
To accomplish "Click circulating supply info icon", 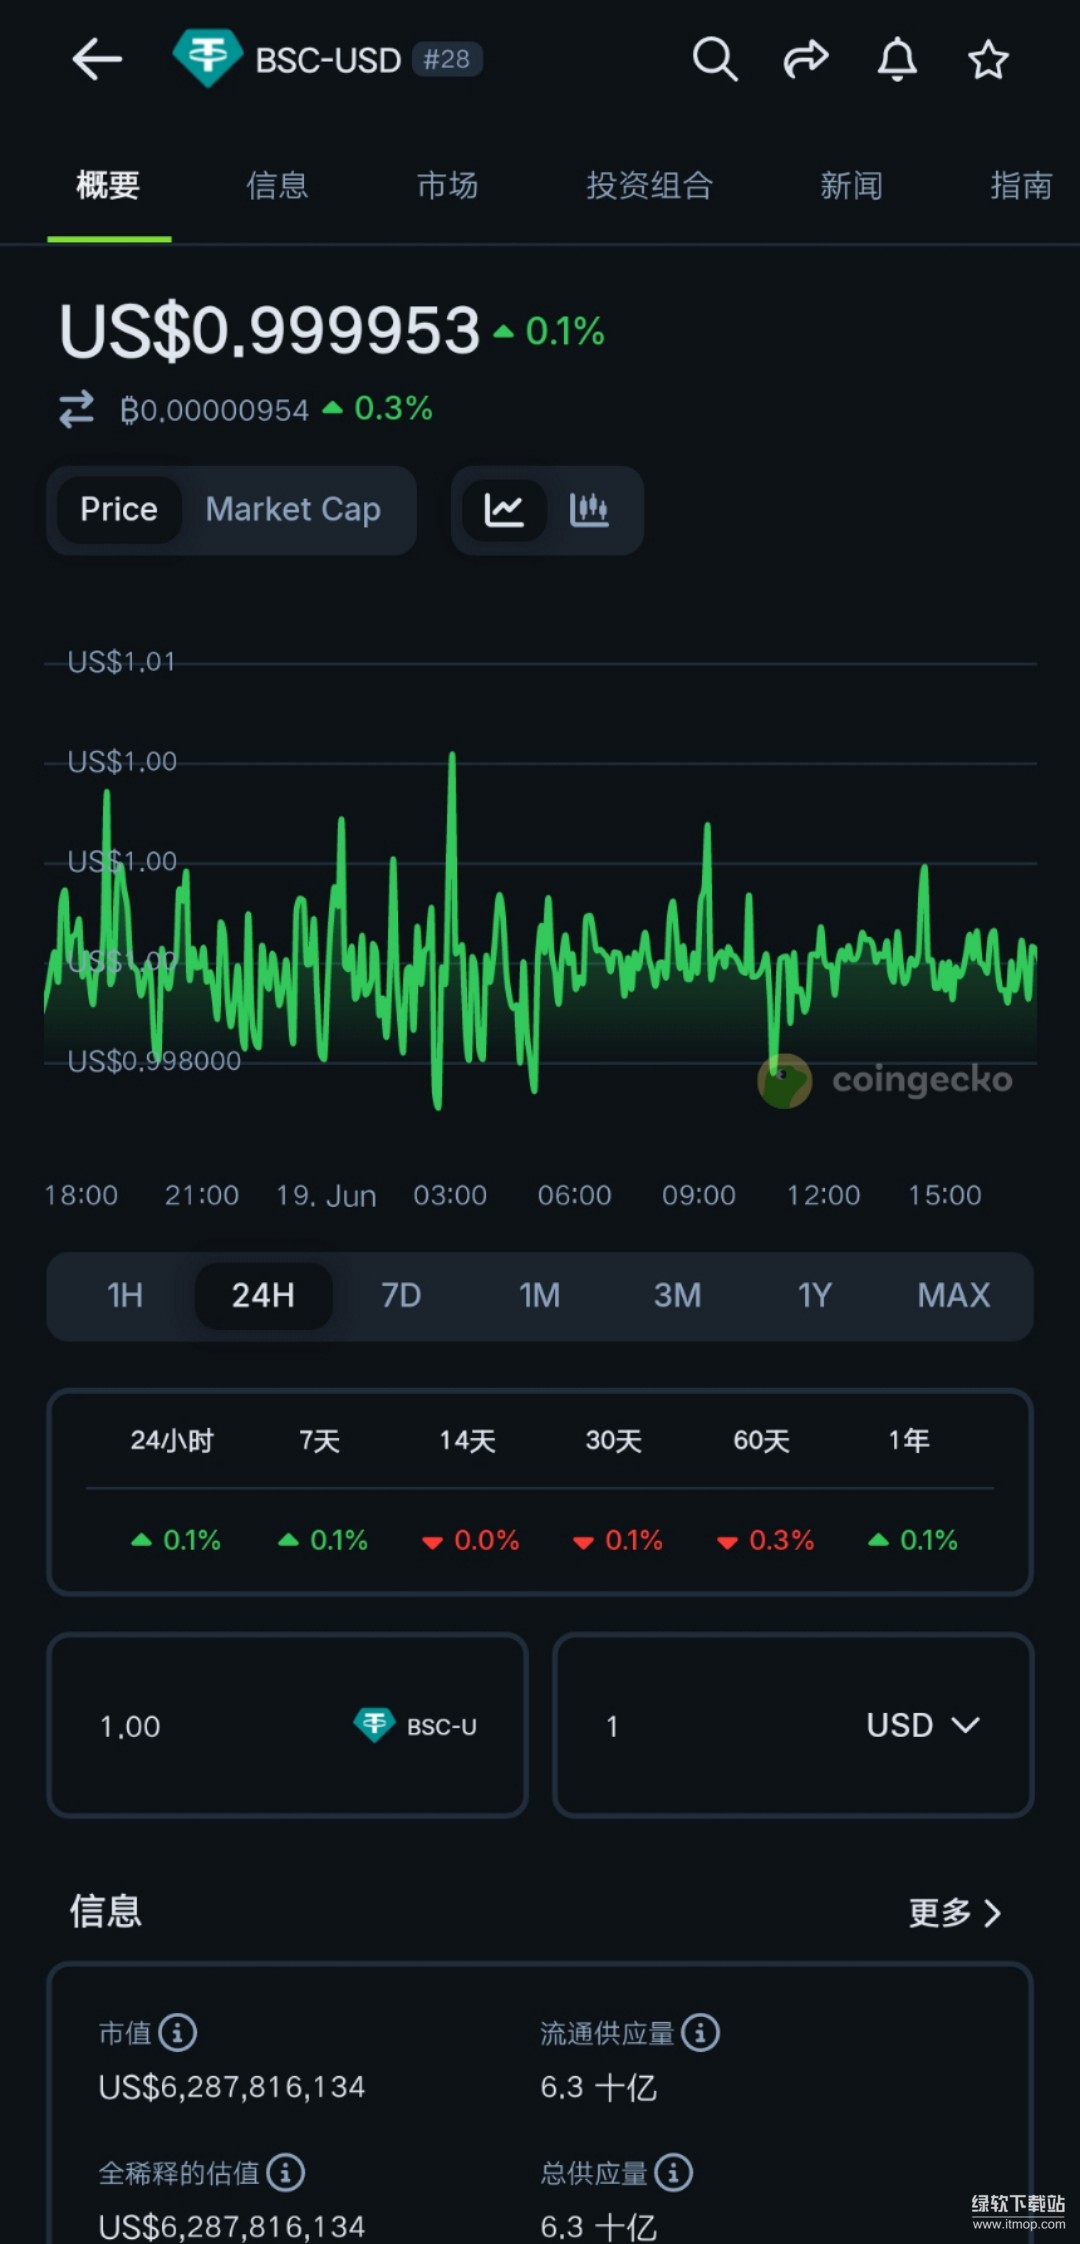I will 700,2032.
